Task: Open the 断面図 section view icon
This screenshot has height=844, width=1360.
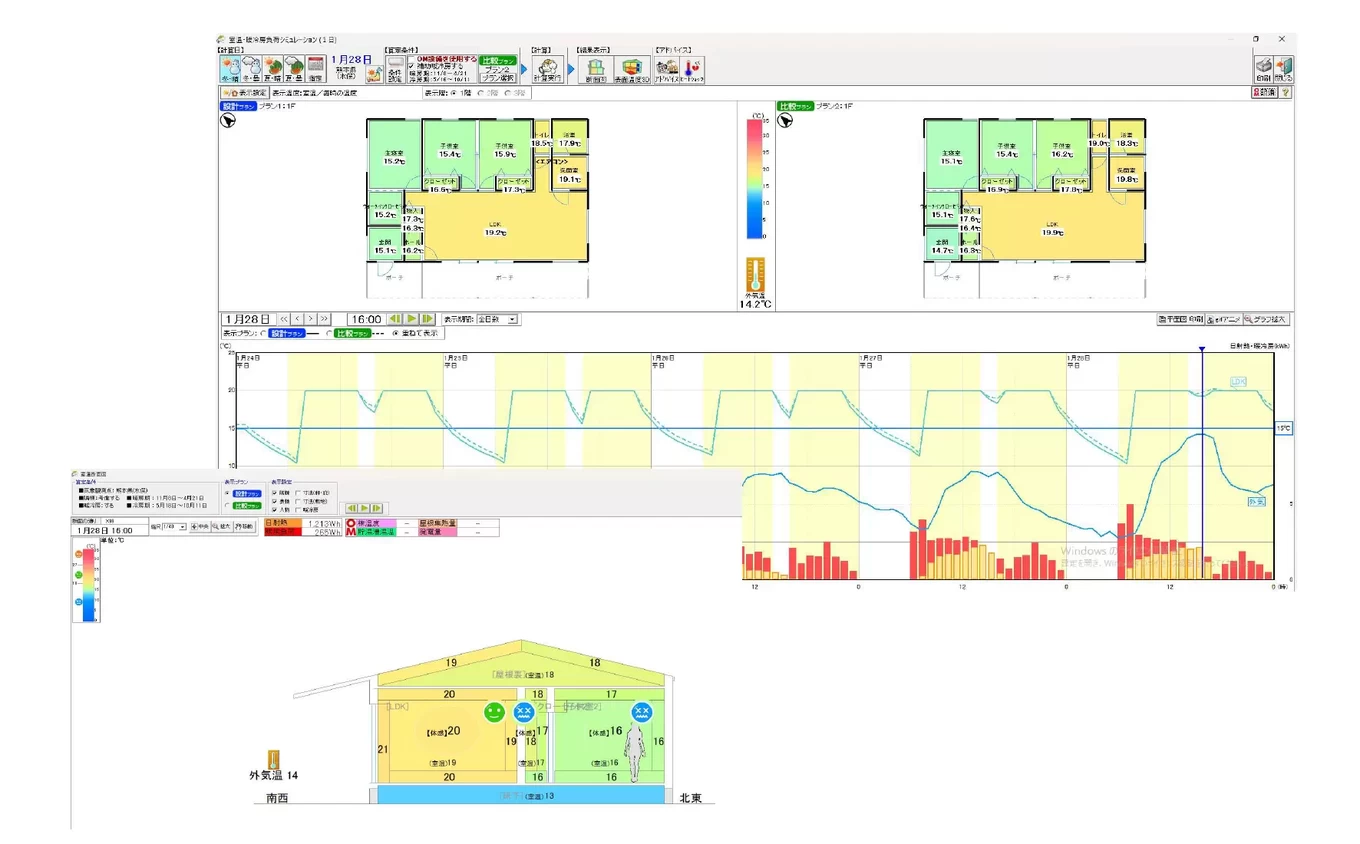Action: [593, 70]
